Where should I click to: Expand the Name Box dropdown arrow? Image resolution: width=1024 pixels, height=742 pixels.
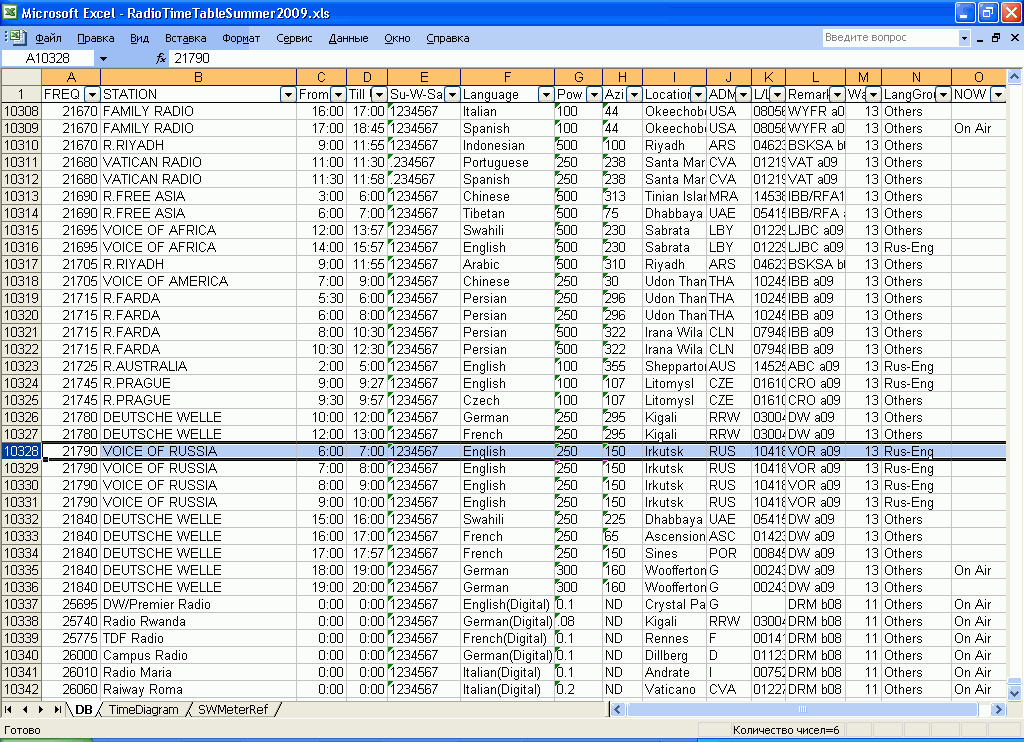click(103, 59)
